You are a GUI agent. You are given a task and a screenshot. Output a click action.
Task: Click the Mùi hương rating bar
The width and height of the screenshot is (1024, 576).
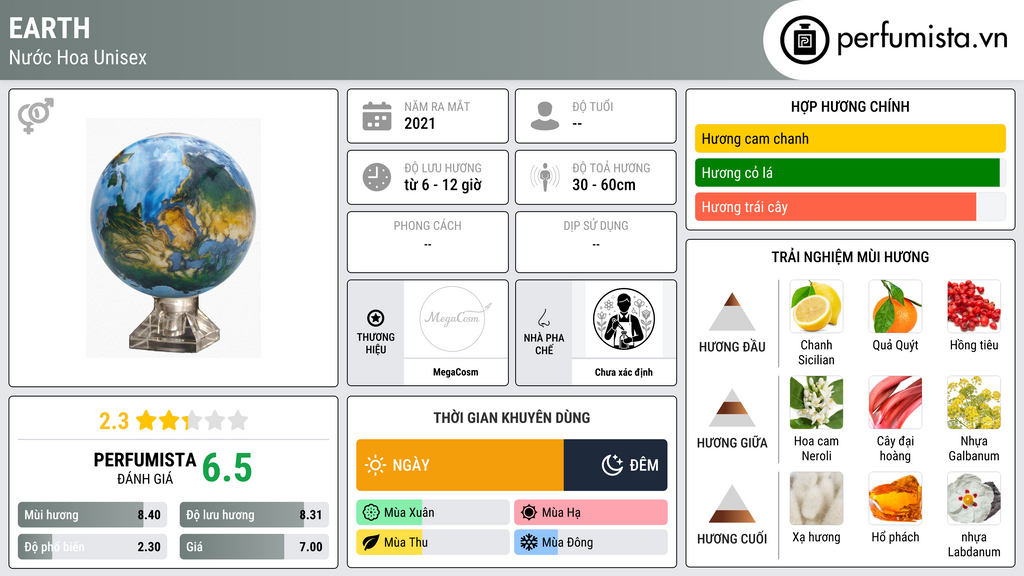click(92, 515)
